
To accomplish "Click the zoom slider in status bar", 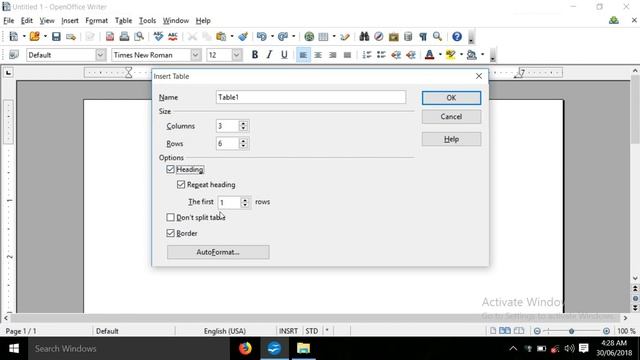I will pos(571,331).
